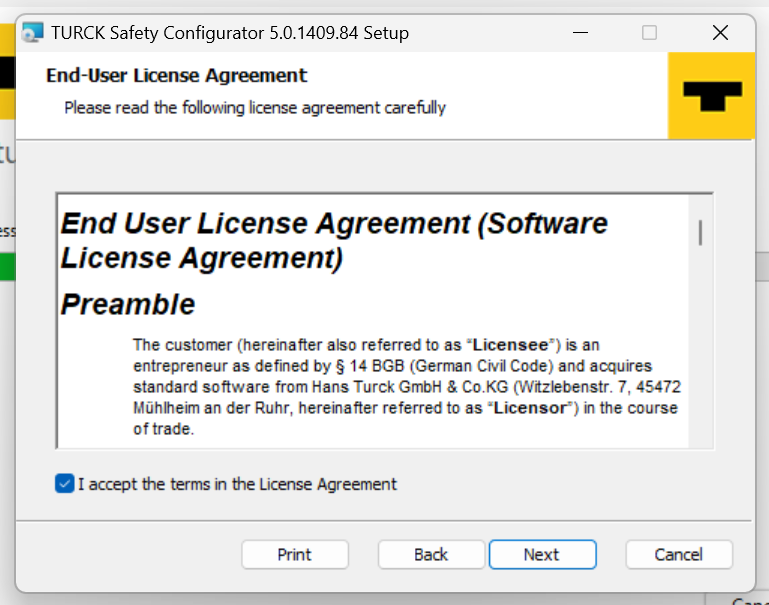The image size is (769, 605).
Task: Click the installer icon in the title bar
Action: tap(32, 33)
